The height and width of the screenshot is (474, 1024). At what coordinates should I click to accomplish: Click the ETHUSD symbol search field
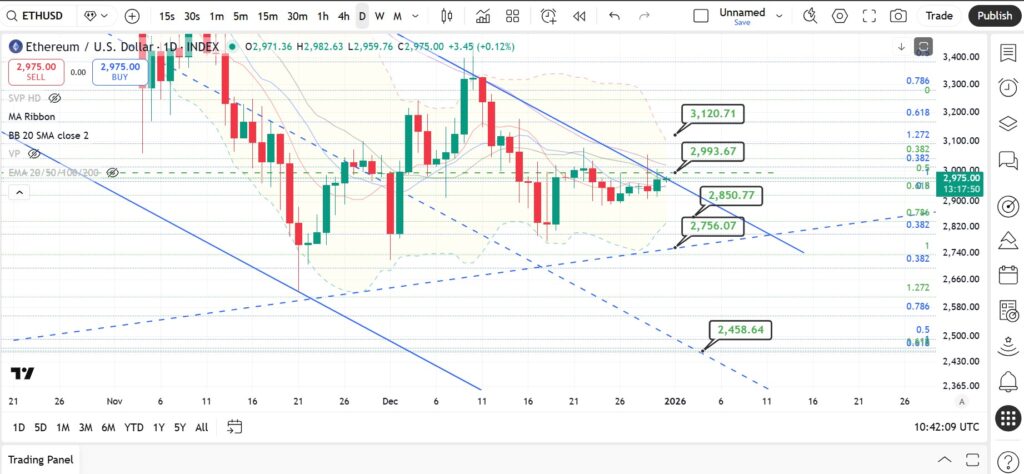click(38, 16)
